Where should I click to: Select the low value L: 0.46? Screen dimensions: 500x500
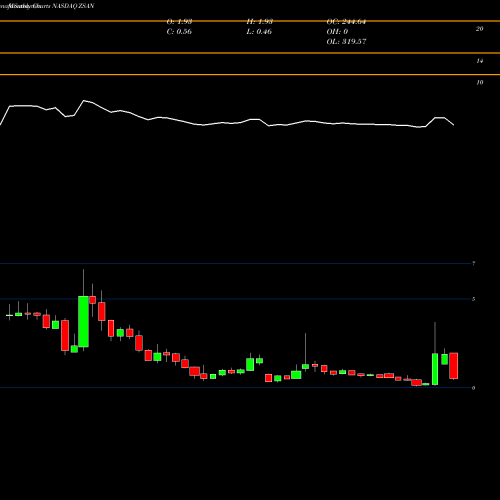click(x=259, y=32)
